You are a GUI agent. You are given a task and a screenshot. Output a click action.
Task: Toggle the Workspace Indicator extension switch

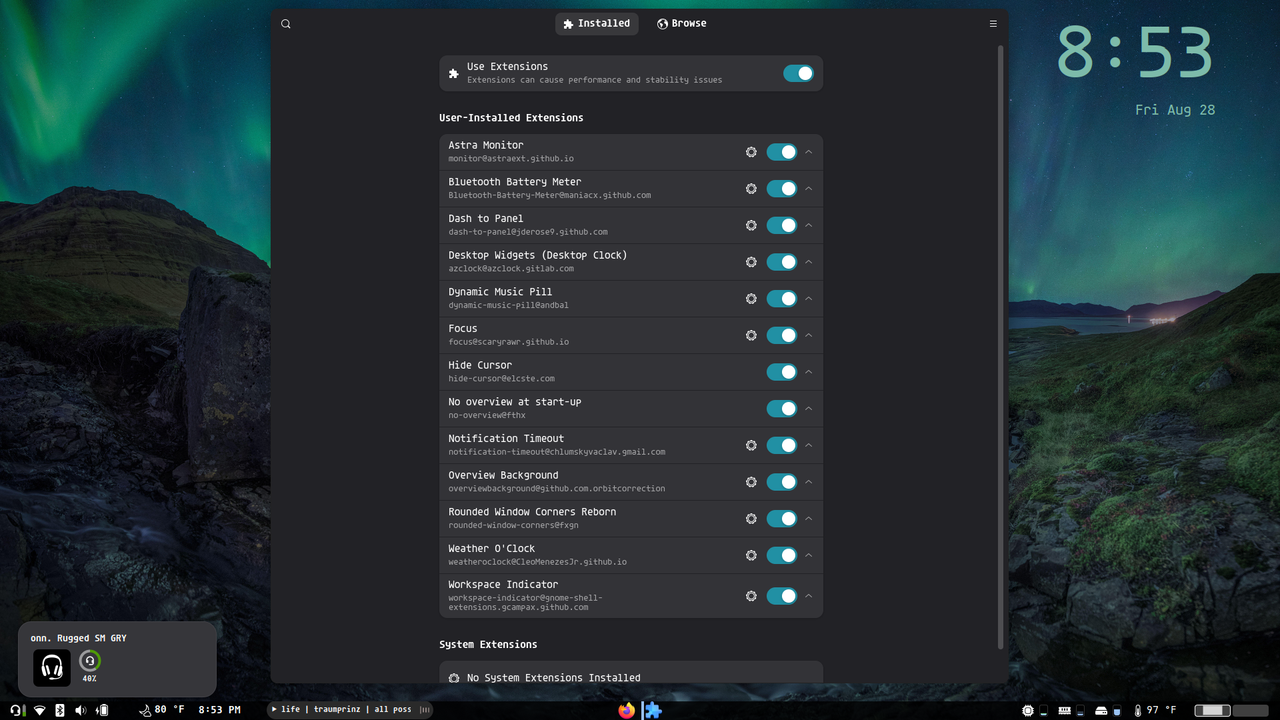(x=782, y=596)
